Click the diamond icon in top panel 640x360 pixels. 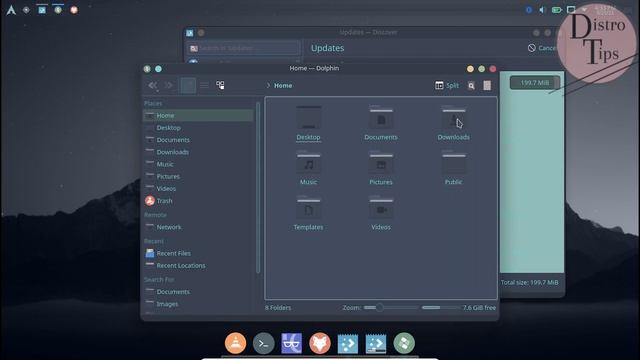coord(26,10)
